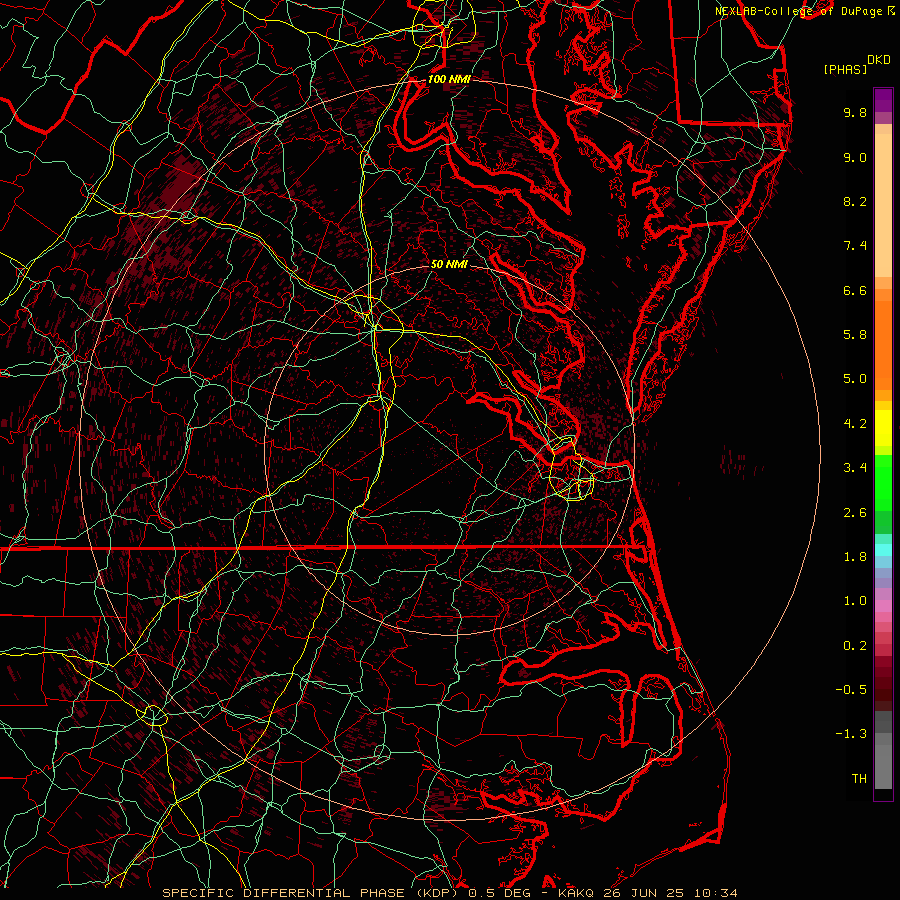Click the gray bottom band of the scale
Screen dimensions: 900x900
point(883,766)
